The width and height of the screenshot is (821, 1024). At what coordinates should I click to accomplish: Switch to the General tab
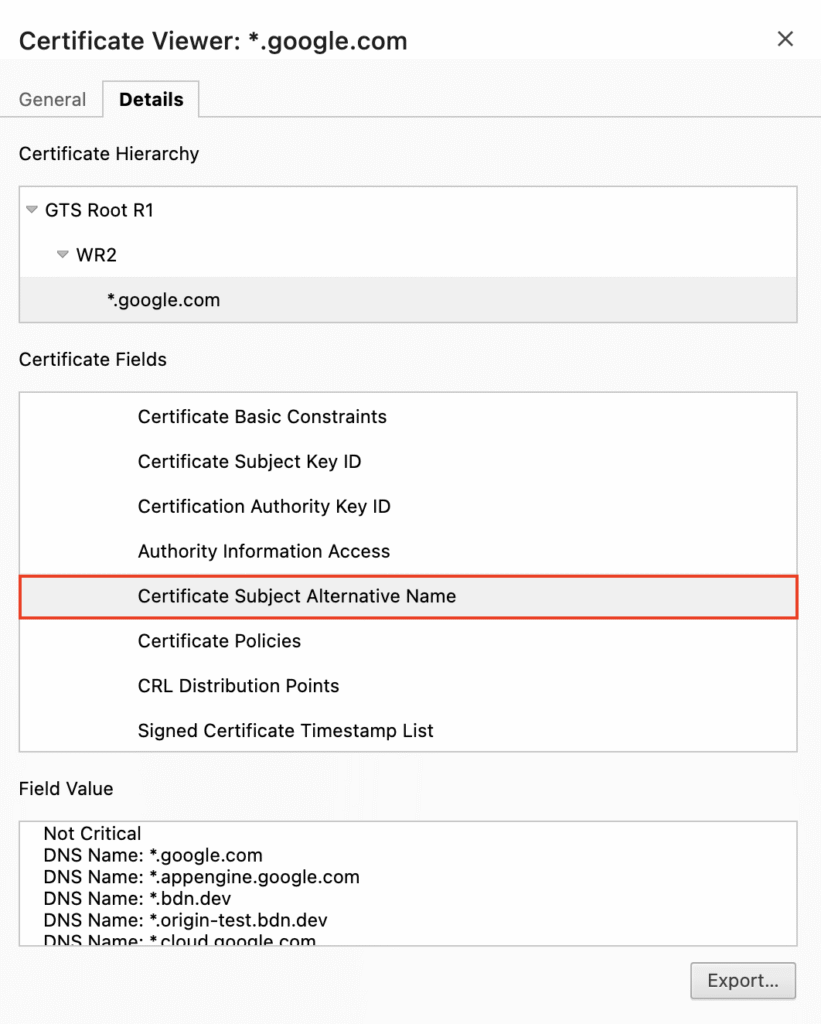(x=53, y=99)
